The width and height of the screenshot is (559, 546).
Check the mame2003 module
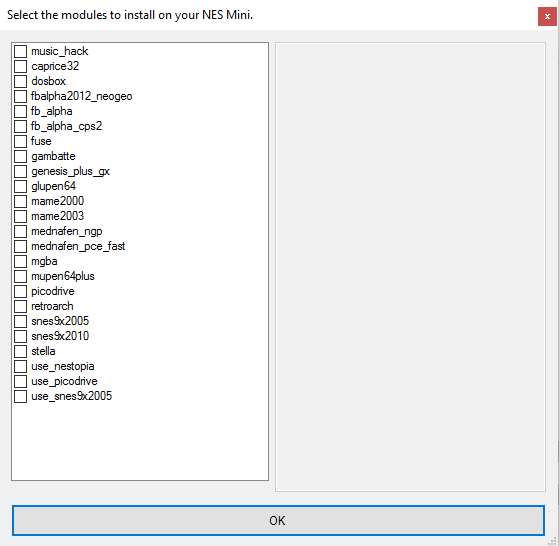click(20, 216)
